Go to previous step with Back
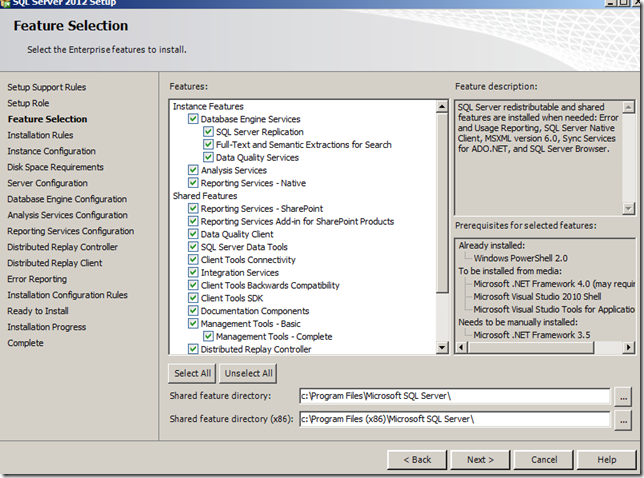 point(417,460)
